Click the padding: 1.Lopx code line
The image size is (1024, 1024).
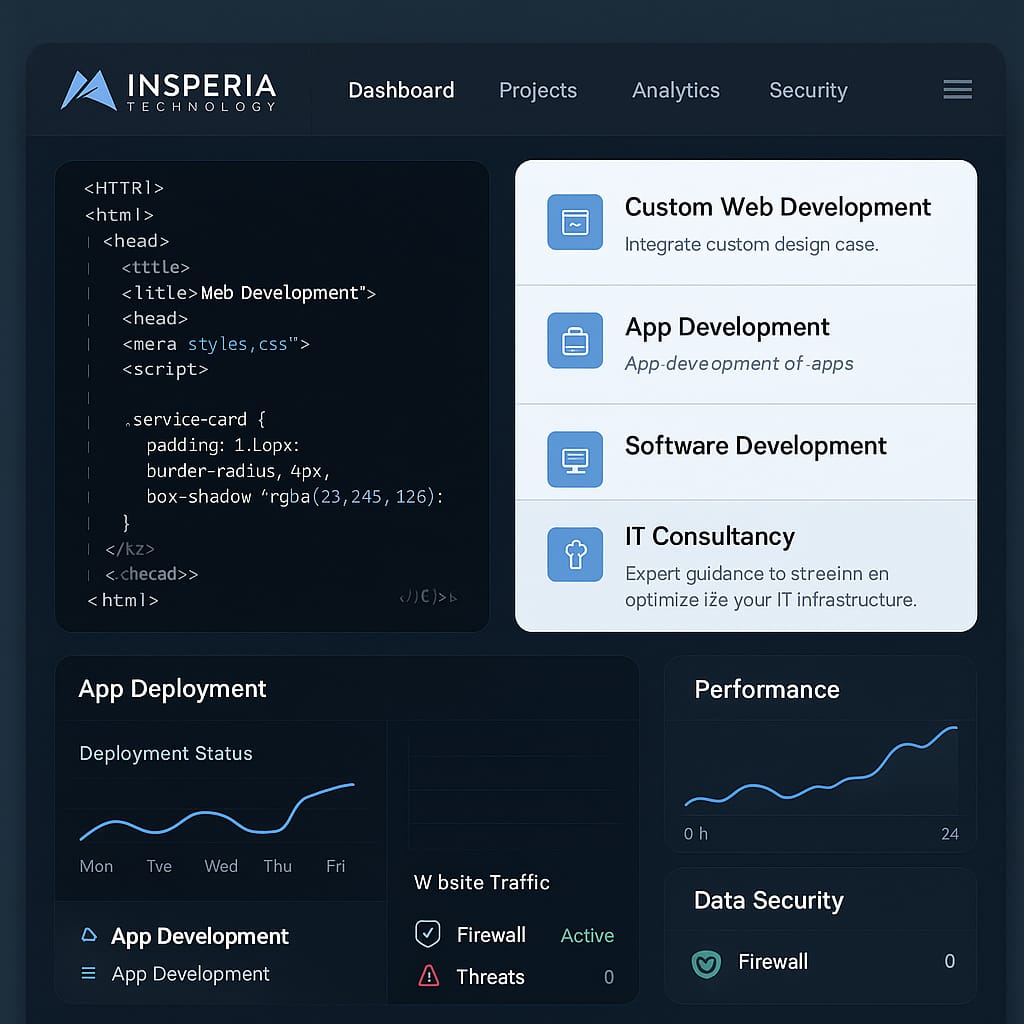tap(223, 445)
